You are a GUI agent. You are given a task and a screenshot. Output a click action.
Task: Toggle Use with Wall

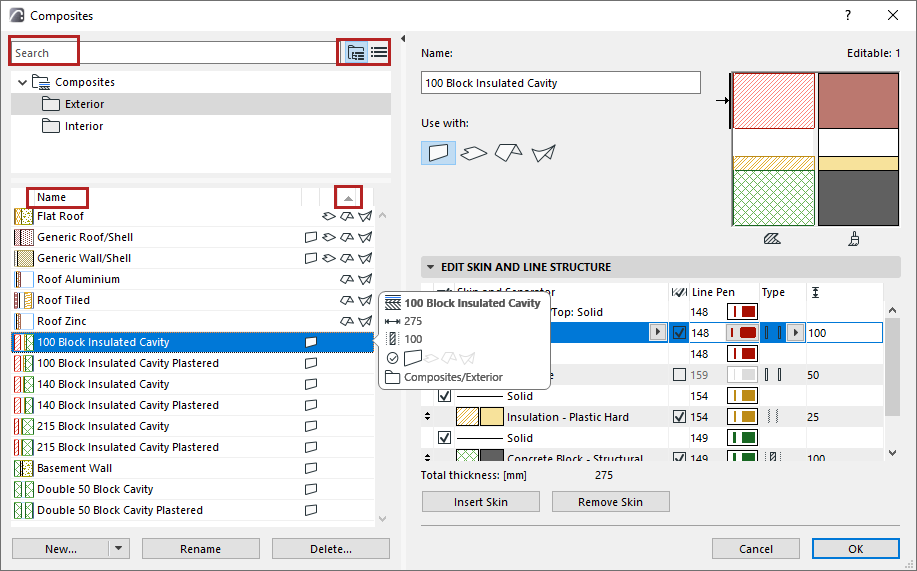coord(438,153)
